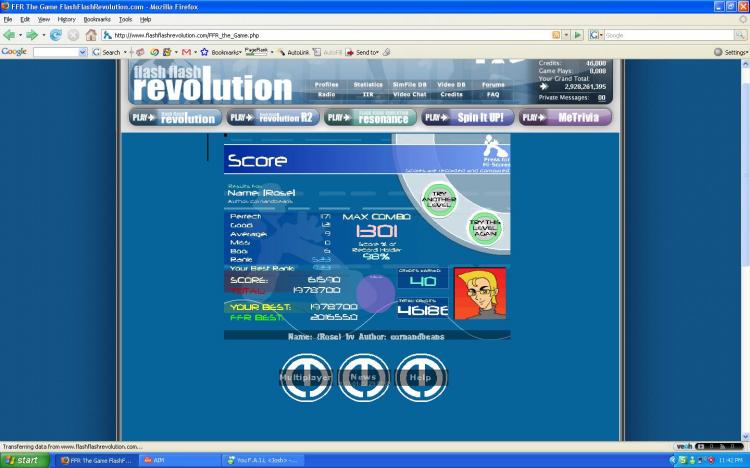
Task: Expand the Google toolbar search box dropdown
Action: (x=83, y=52)
